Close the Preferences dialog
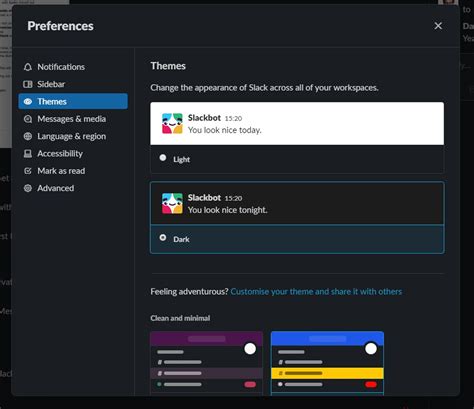The width and height of the screenshot is (474, 409). click(x=438, y=26)
